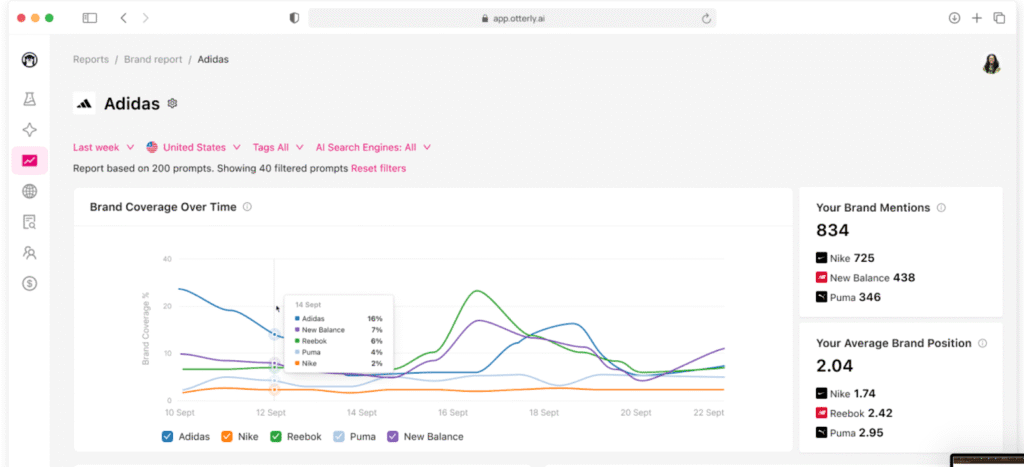Expand the Last week date dropdown
The width and height of the screenshot is (1024, 467).
(x=103, y=147)
